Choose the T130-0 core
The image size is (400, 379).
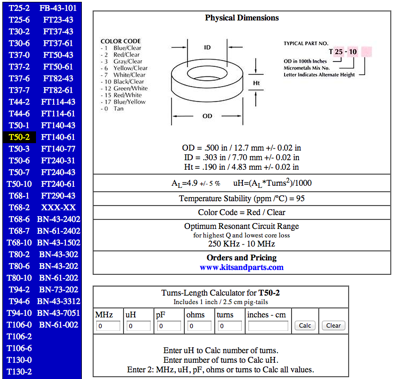[x=19, y=360]
